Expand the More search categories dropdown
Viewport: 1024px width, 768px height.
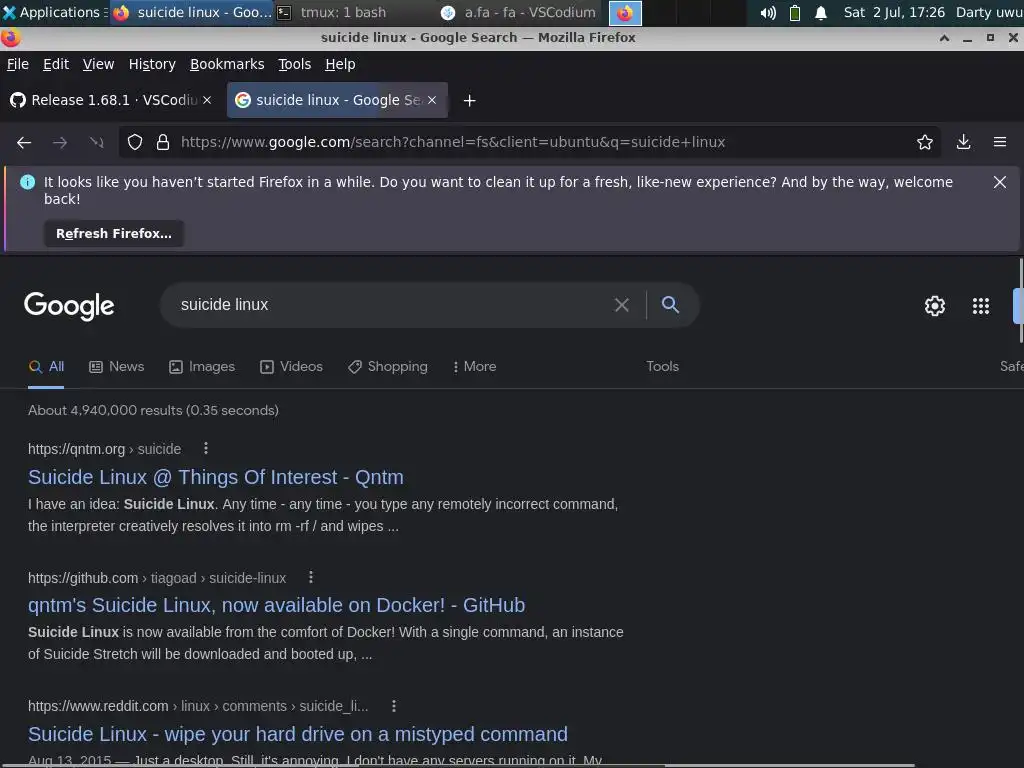pyautogui.click(x=474, y=367)
